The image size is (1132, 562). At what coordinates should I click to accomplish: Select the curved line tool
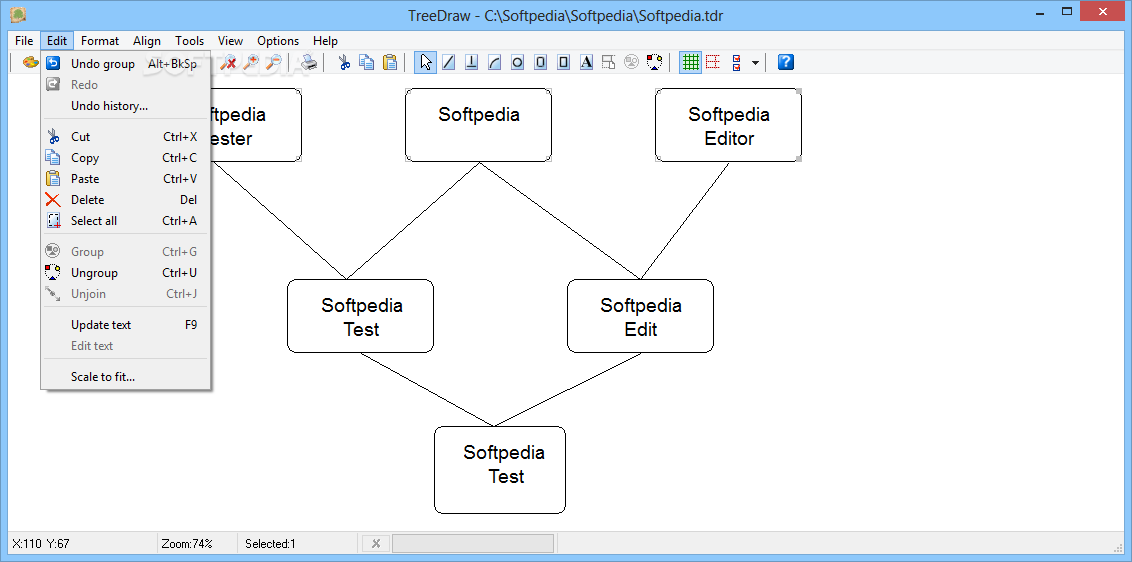pos(495,63)
